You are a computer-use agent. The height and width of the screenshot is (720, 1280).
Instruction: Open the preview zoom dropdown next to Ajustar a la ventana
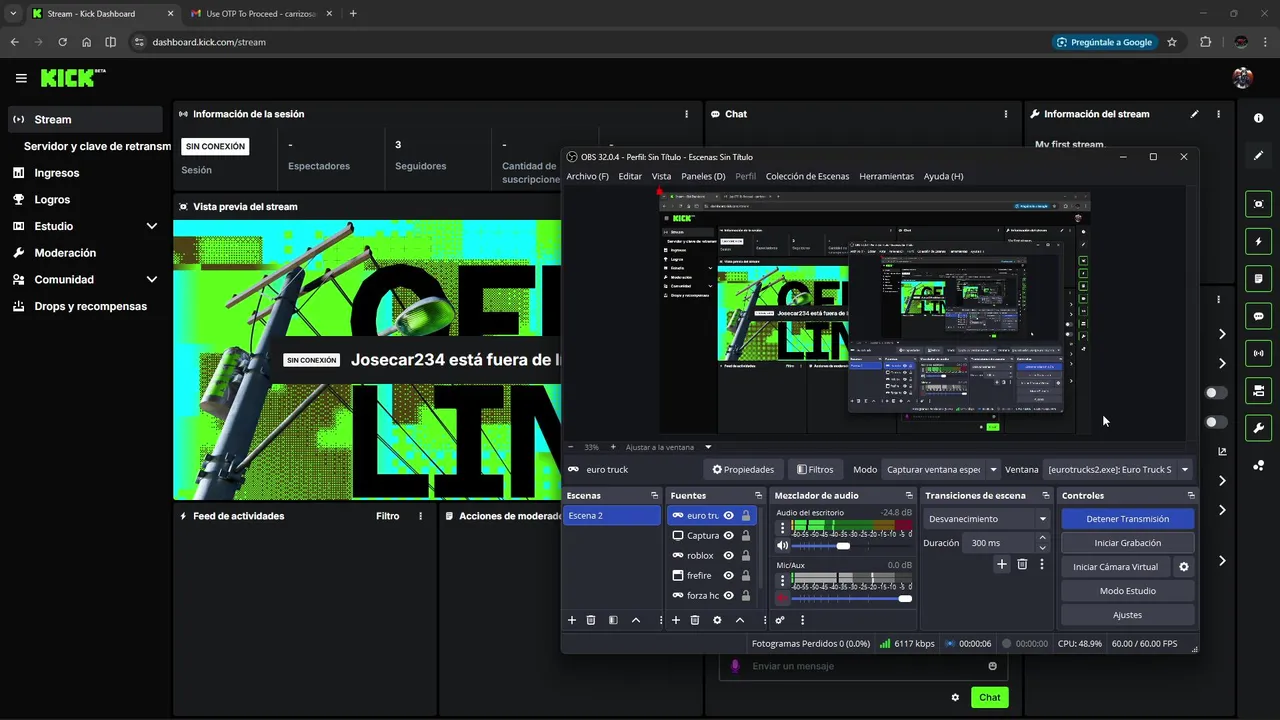tap(708, 447)
